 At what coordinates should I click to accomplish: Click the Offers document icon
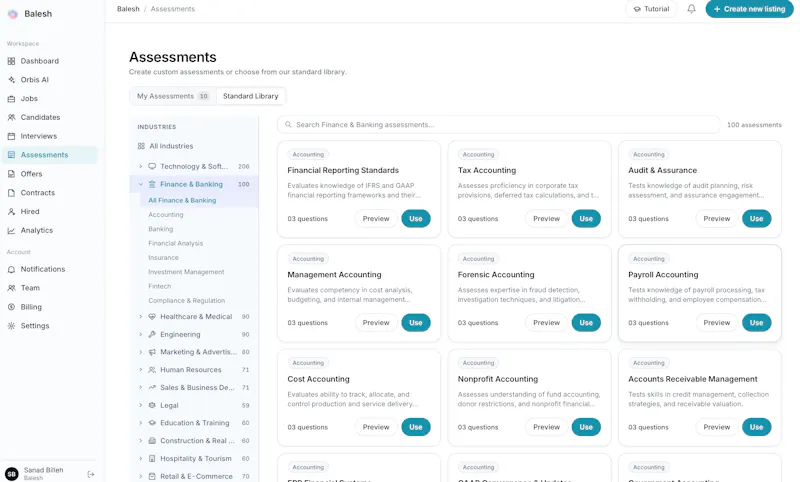coord(11,174)
